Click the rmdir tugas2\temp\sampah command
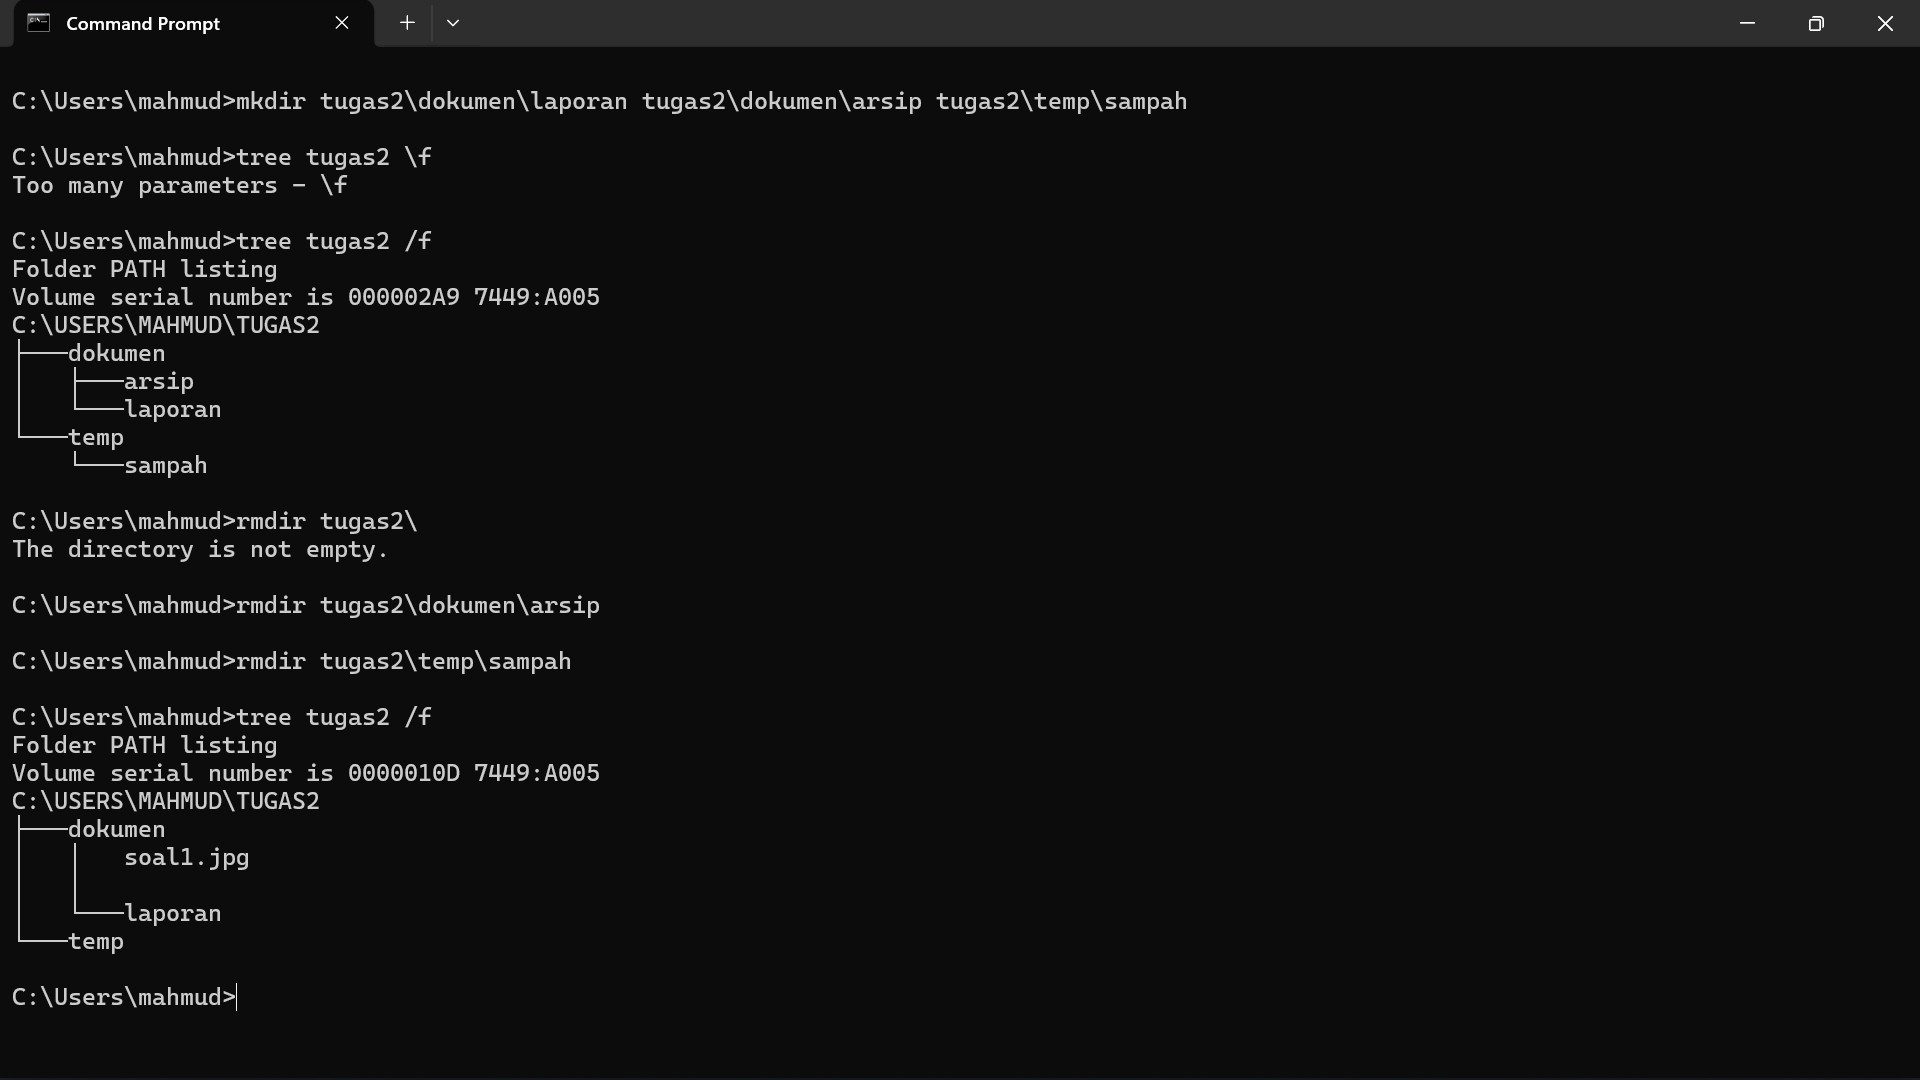Screen dimensions: 1920x1080 291,662
